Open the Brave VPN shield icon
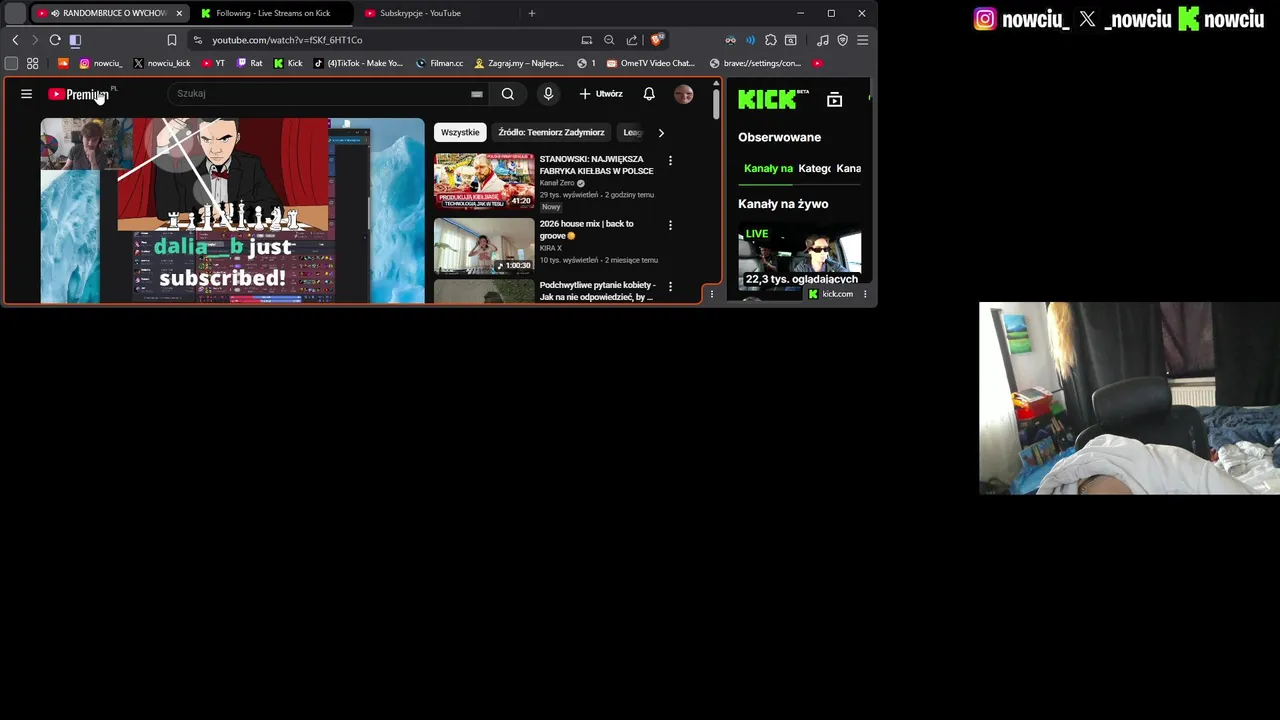 [x=843, y=40]
